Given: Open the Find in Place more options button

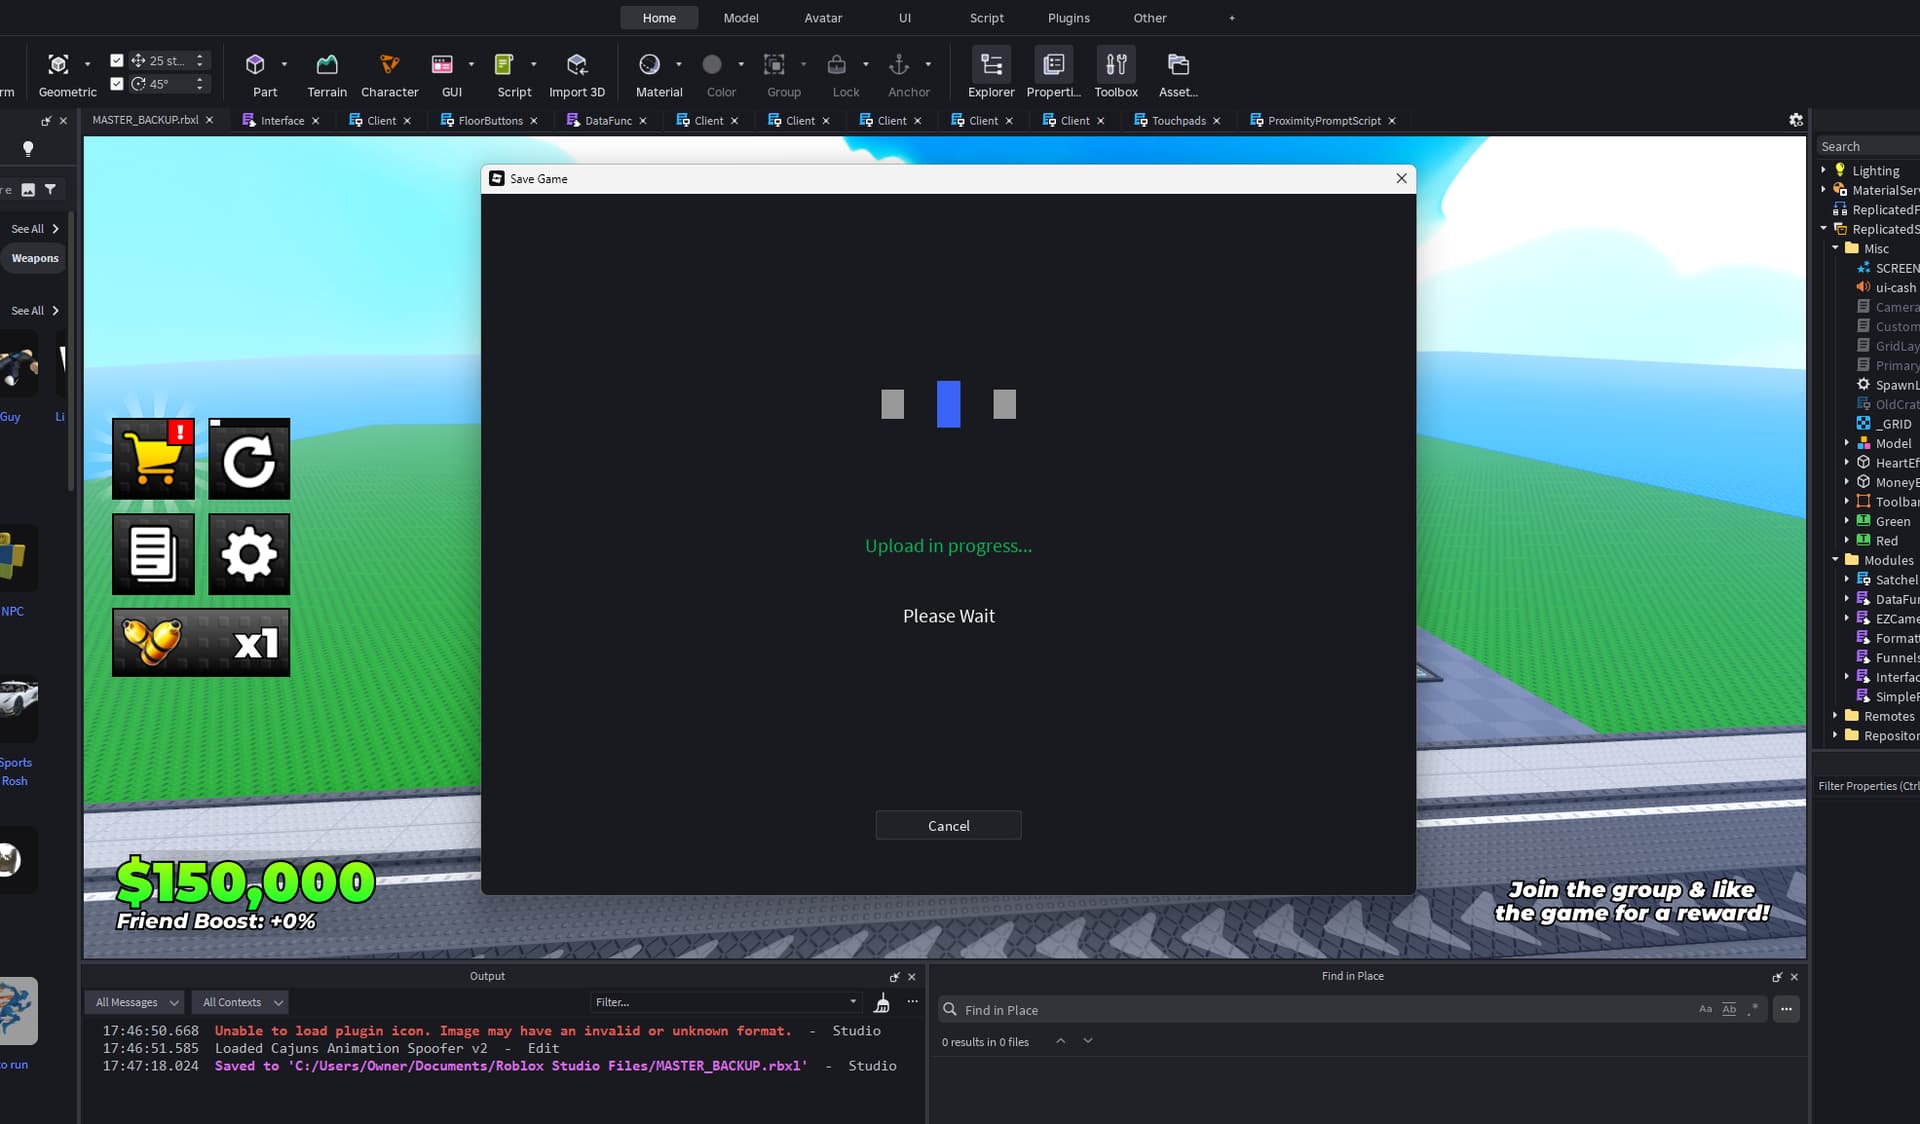Looking at the screenshot, I should [1786, 1009].
